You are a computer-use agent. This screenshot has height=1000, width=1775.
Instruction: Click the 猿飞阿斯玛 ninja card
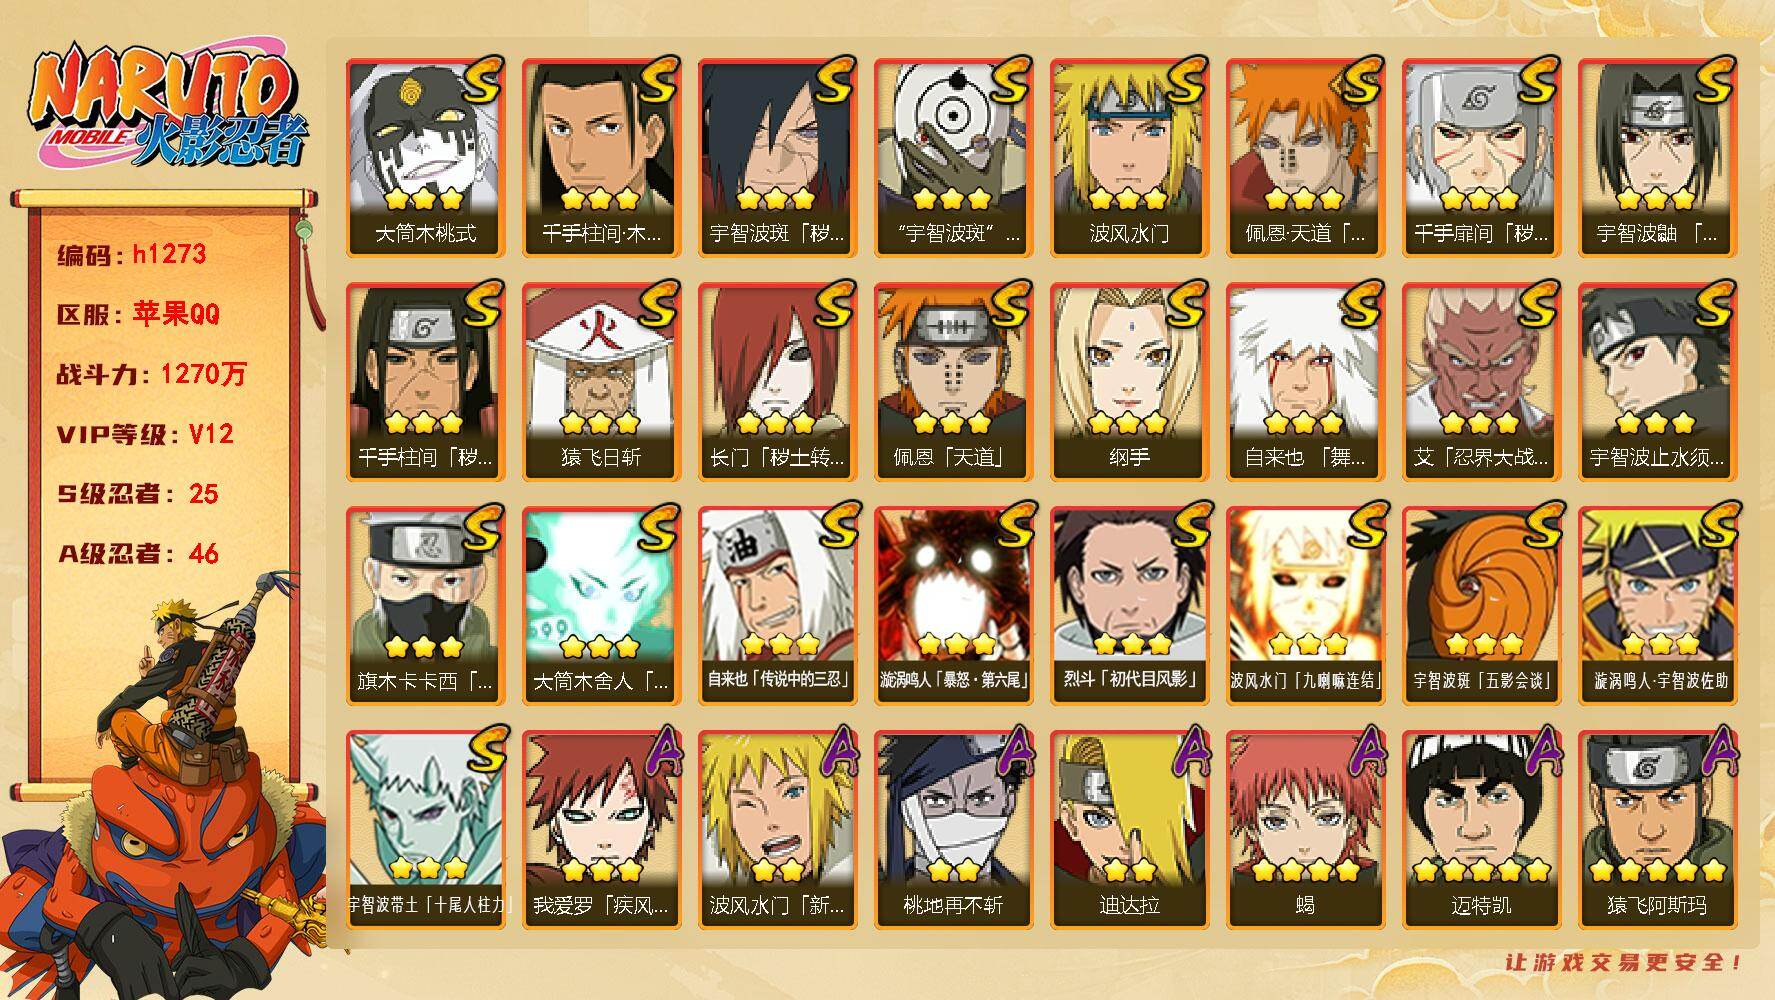pyautogui.click(x=1657, y=829)
